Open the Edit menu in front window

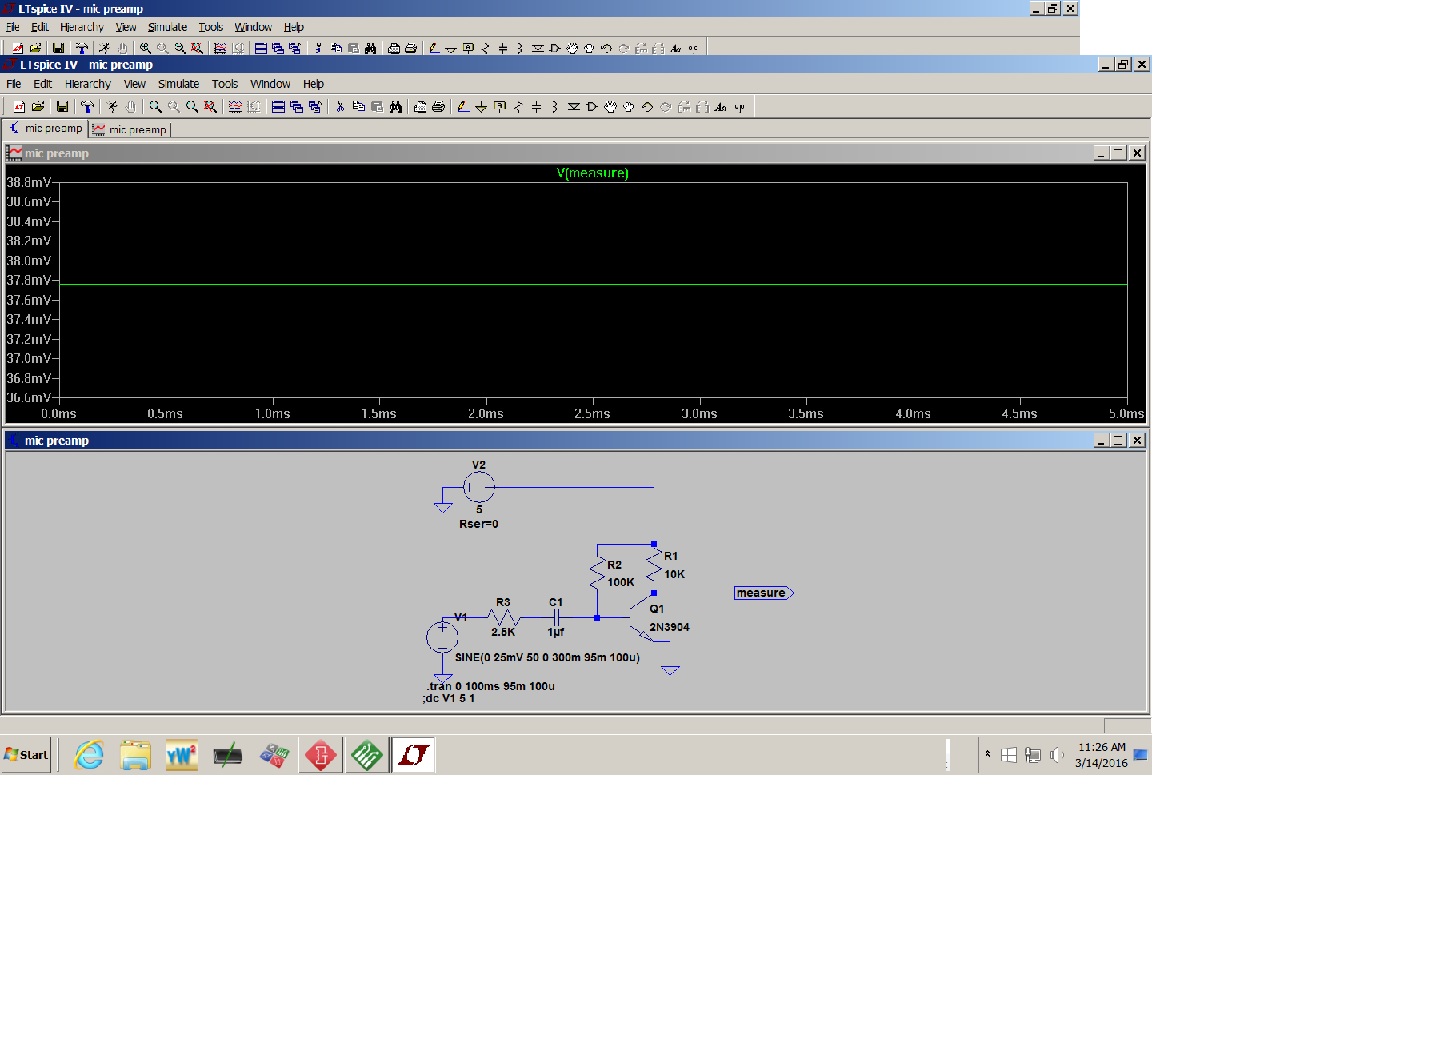[x=43, y=84]
